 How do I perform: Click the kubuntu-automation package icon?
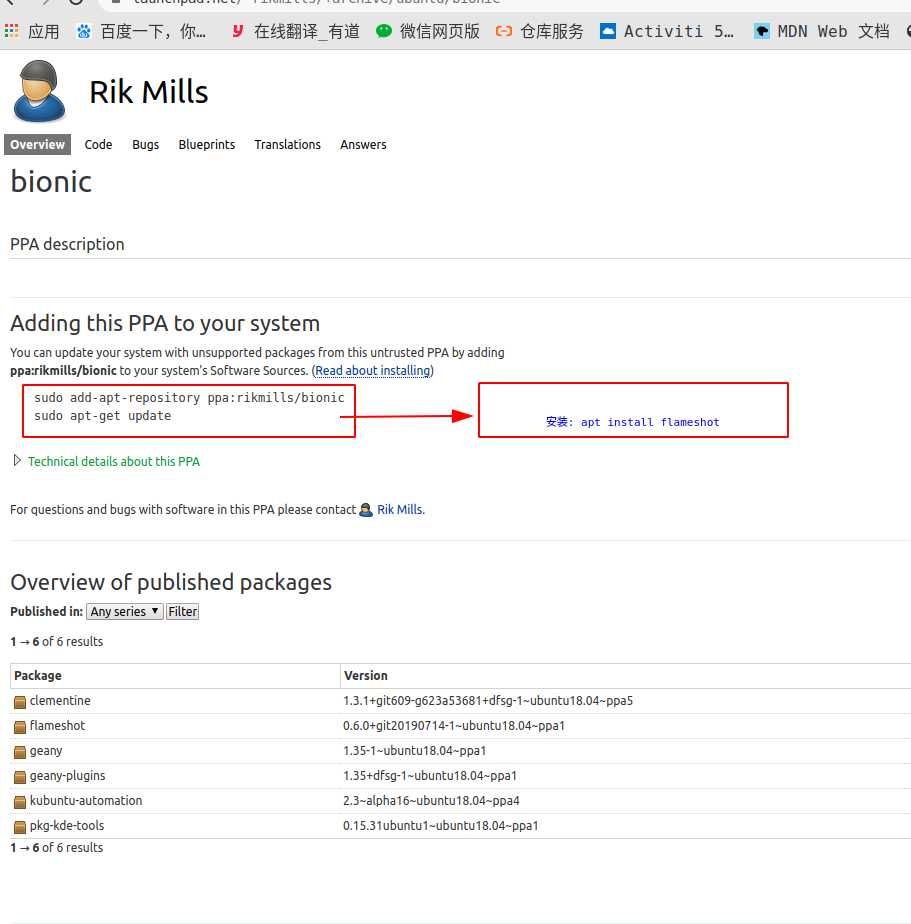click(20, 802)
